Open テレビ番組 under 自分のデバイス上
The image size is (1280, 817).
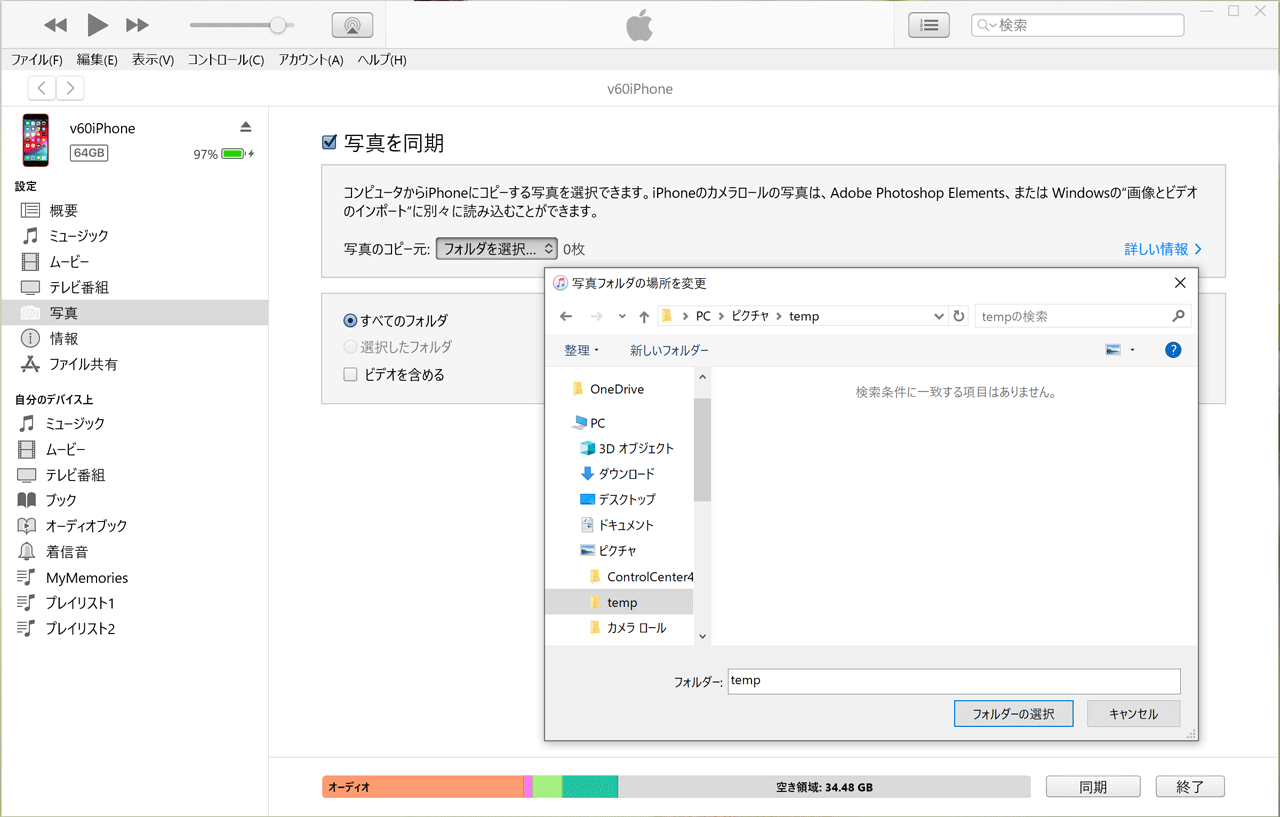click(134, 475)
